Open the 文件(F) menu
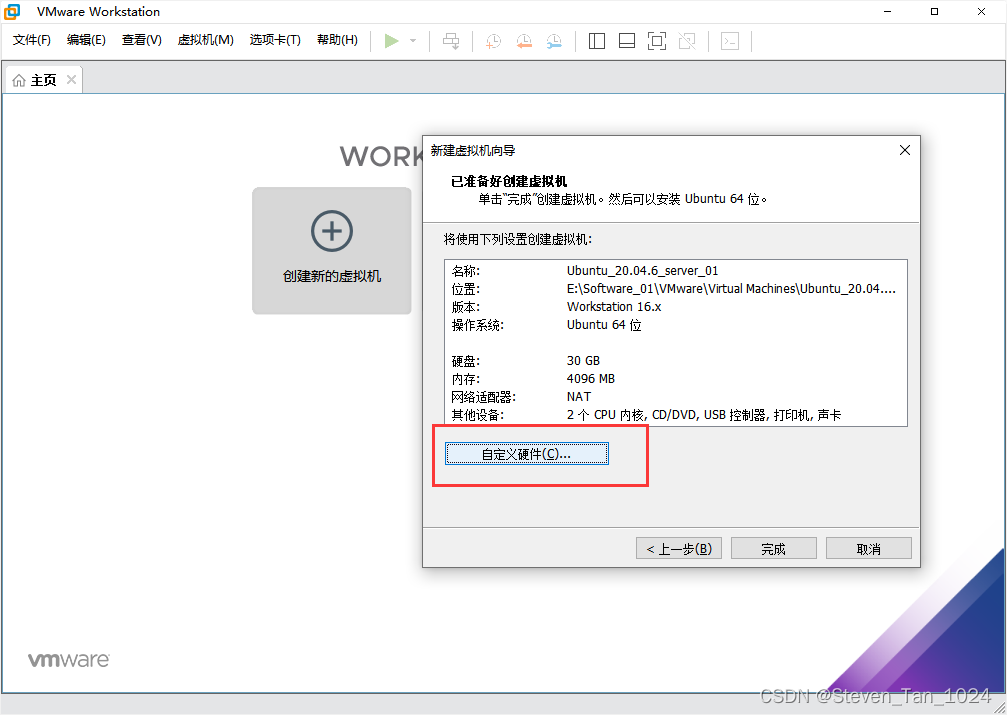The width and height of the screenshot is (1007, 715). (31, 40)
